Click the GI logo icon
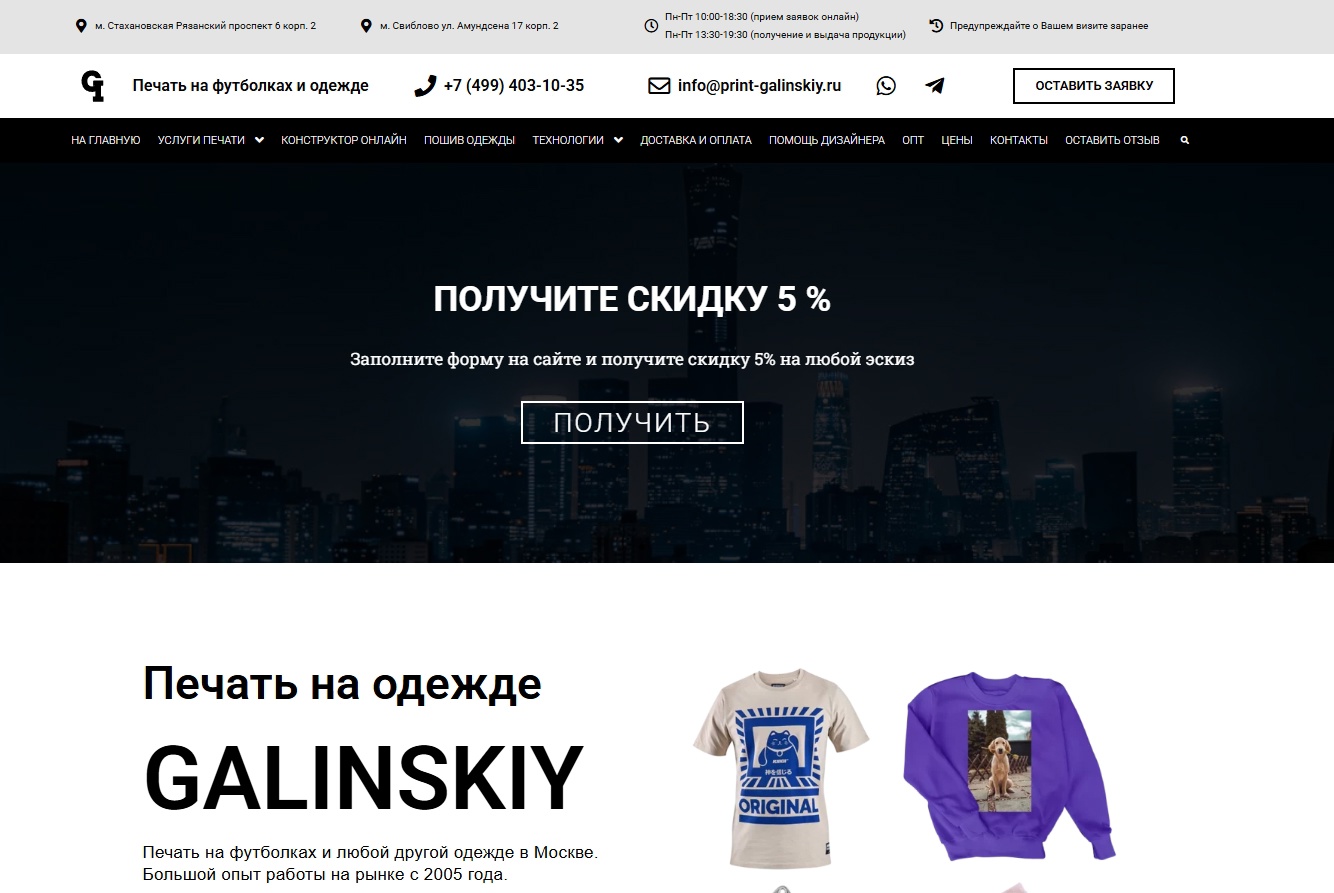The width and height of the screenshot is (1334, 893). [93, 86]
